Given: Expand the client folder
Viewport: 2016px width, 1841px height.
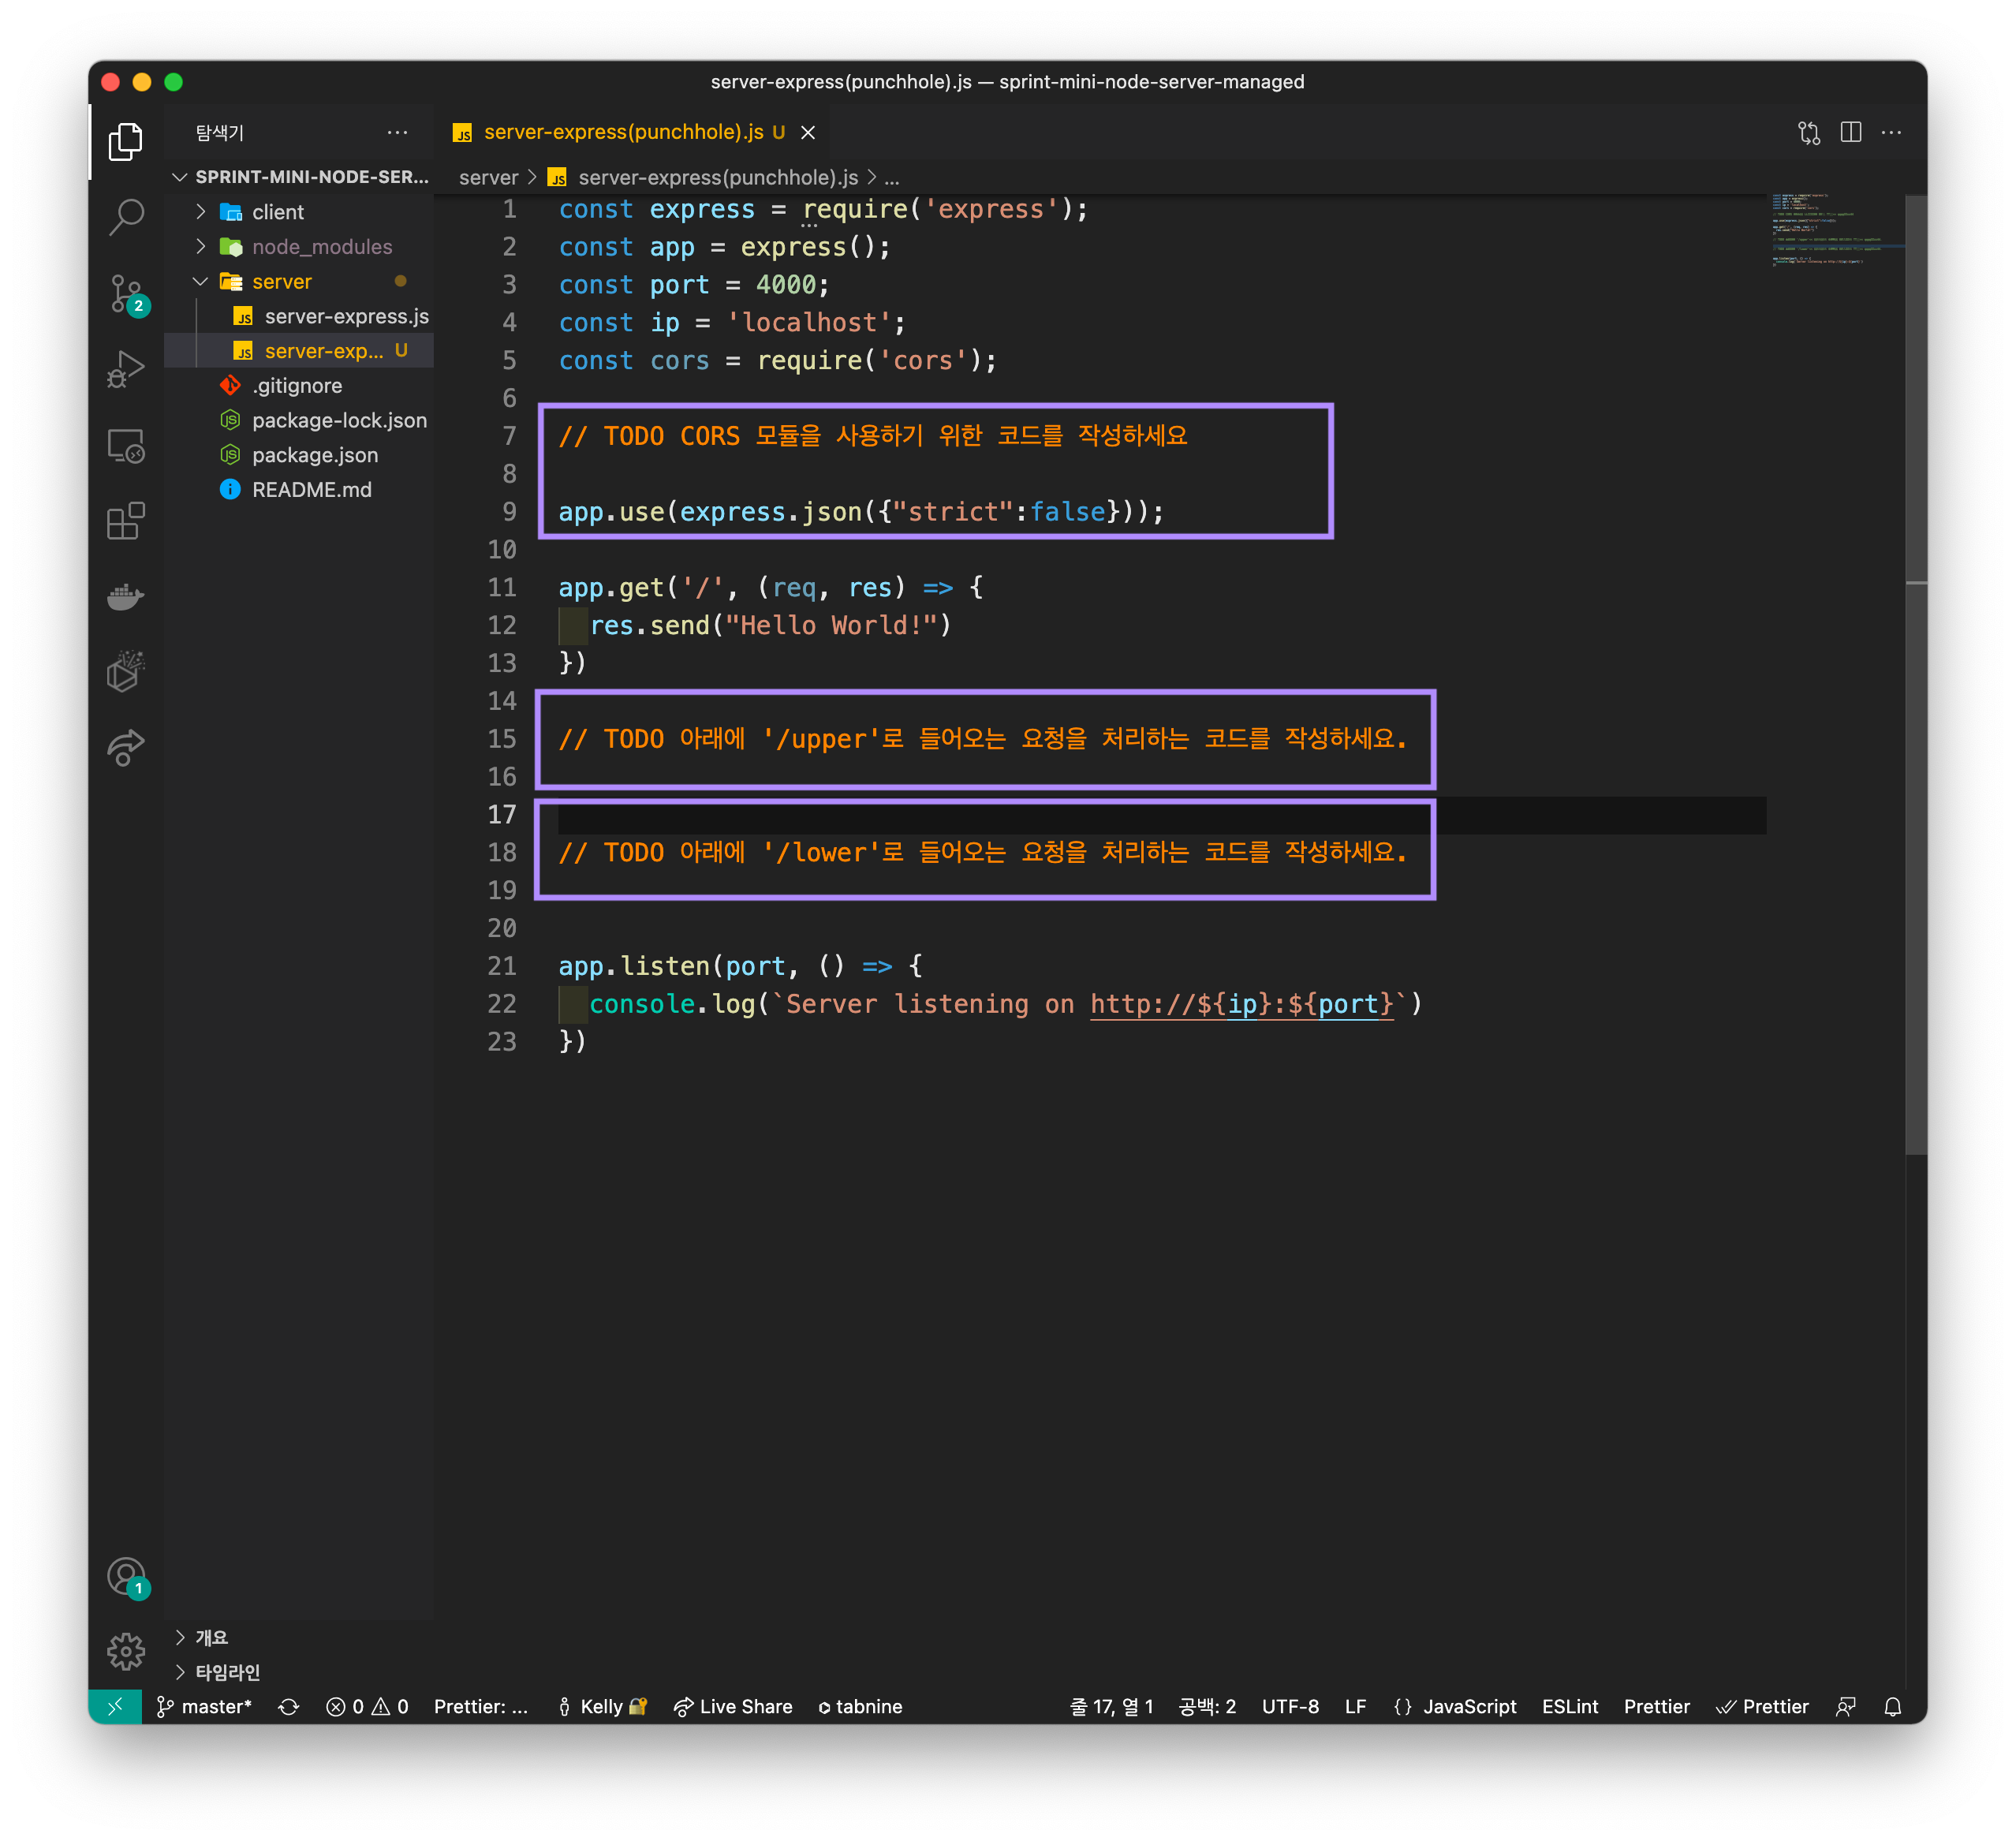Looking at the screenshot, I should click(x=277, y=212).
